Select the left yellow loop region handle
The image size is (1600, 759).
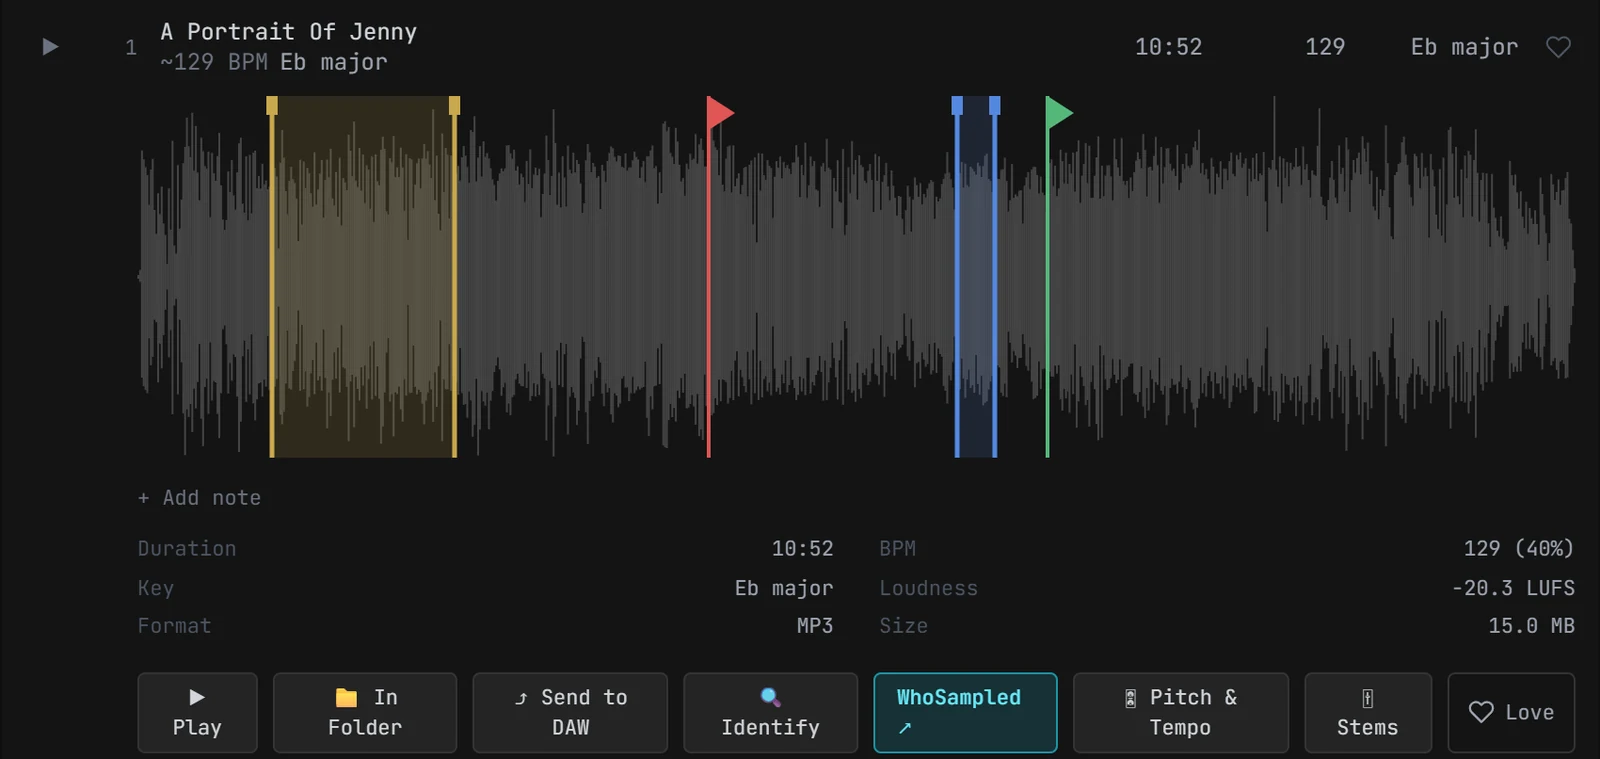pos(272,105)
